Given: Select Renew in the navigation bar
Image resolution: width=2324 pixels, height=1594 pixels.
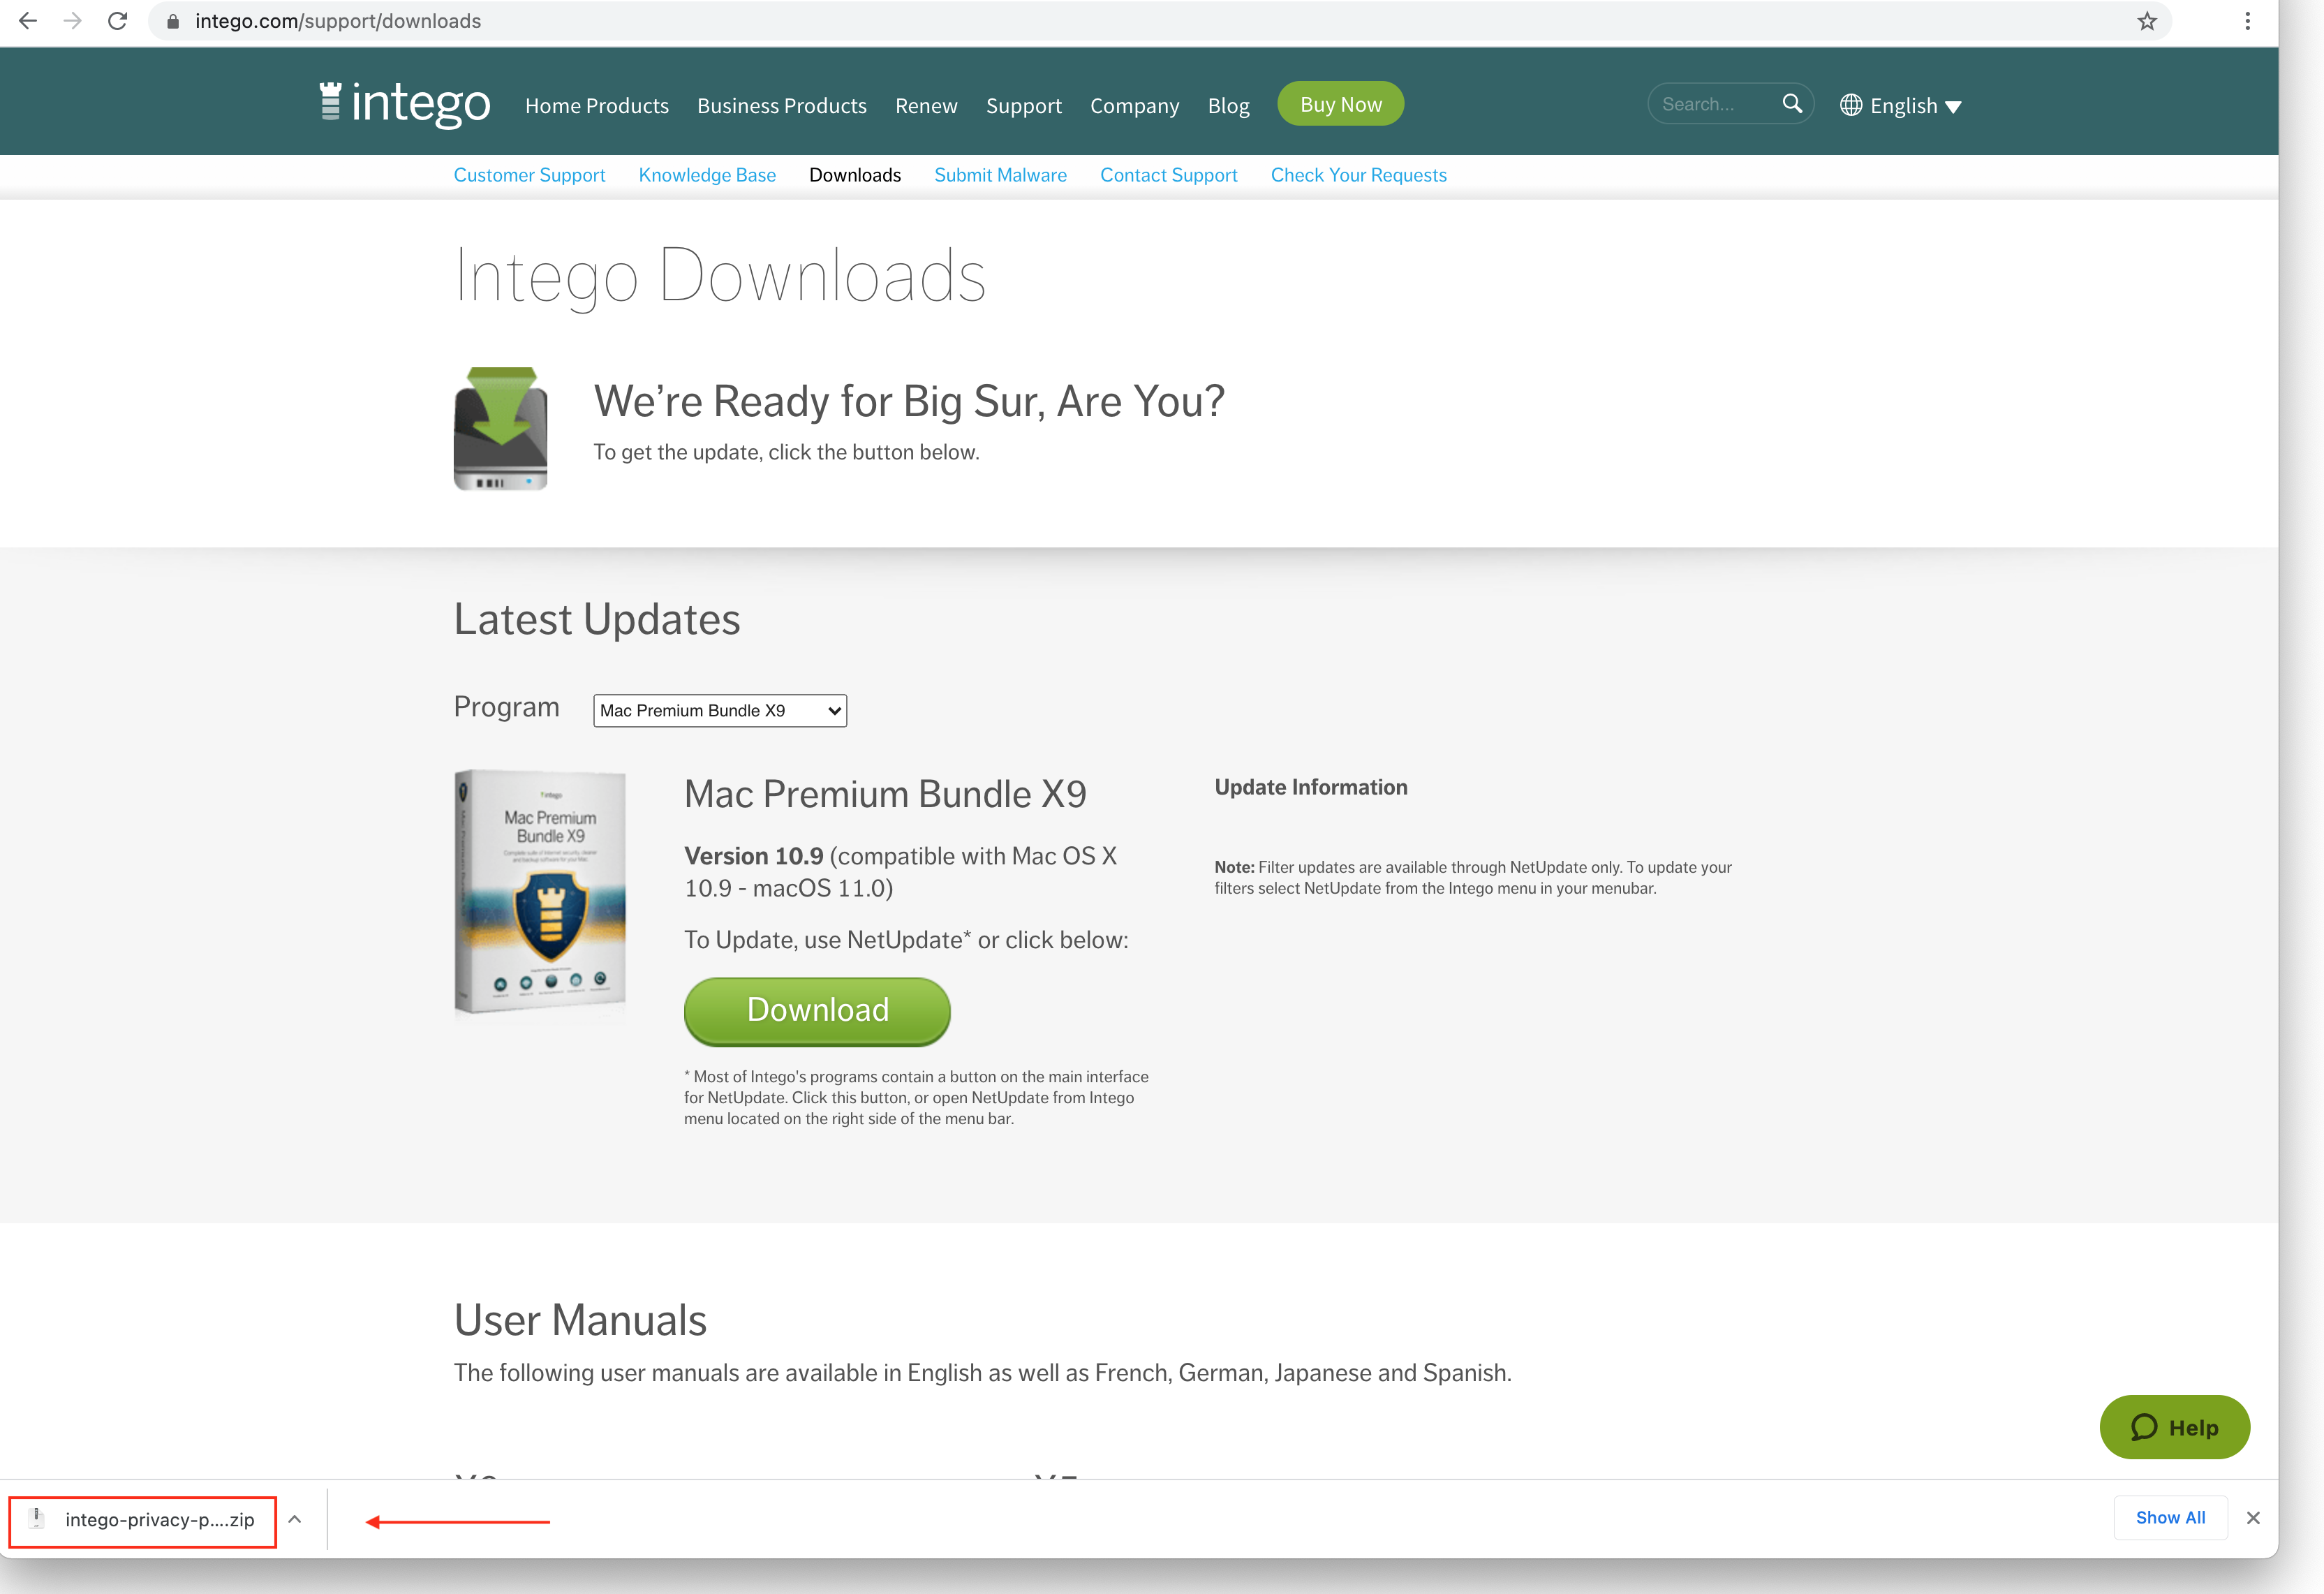Looking at the screenshot, I should (x=926, y=105).
